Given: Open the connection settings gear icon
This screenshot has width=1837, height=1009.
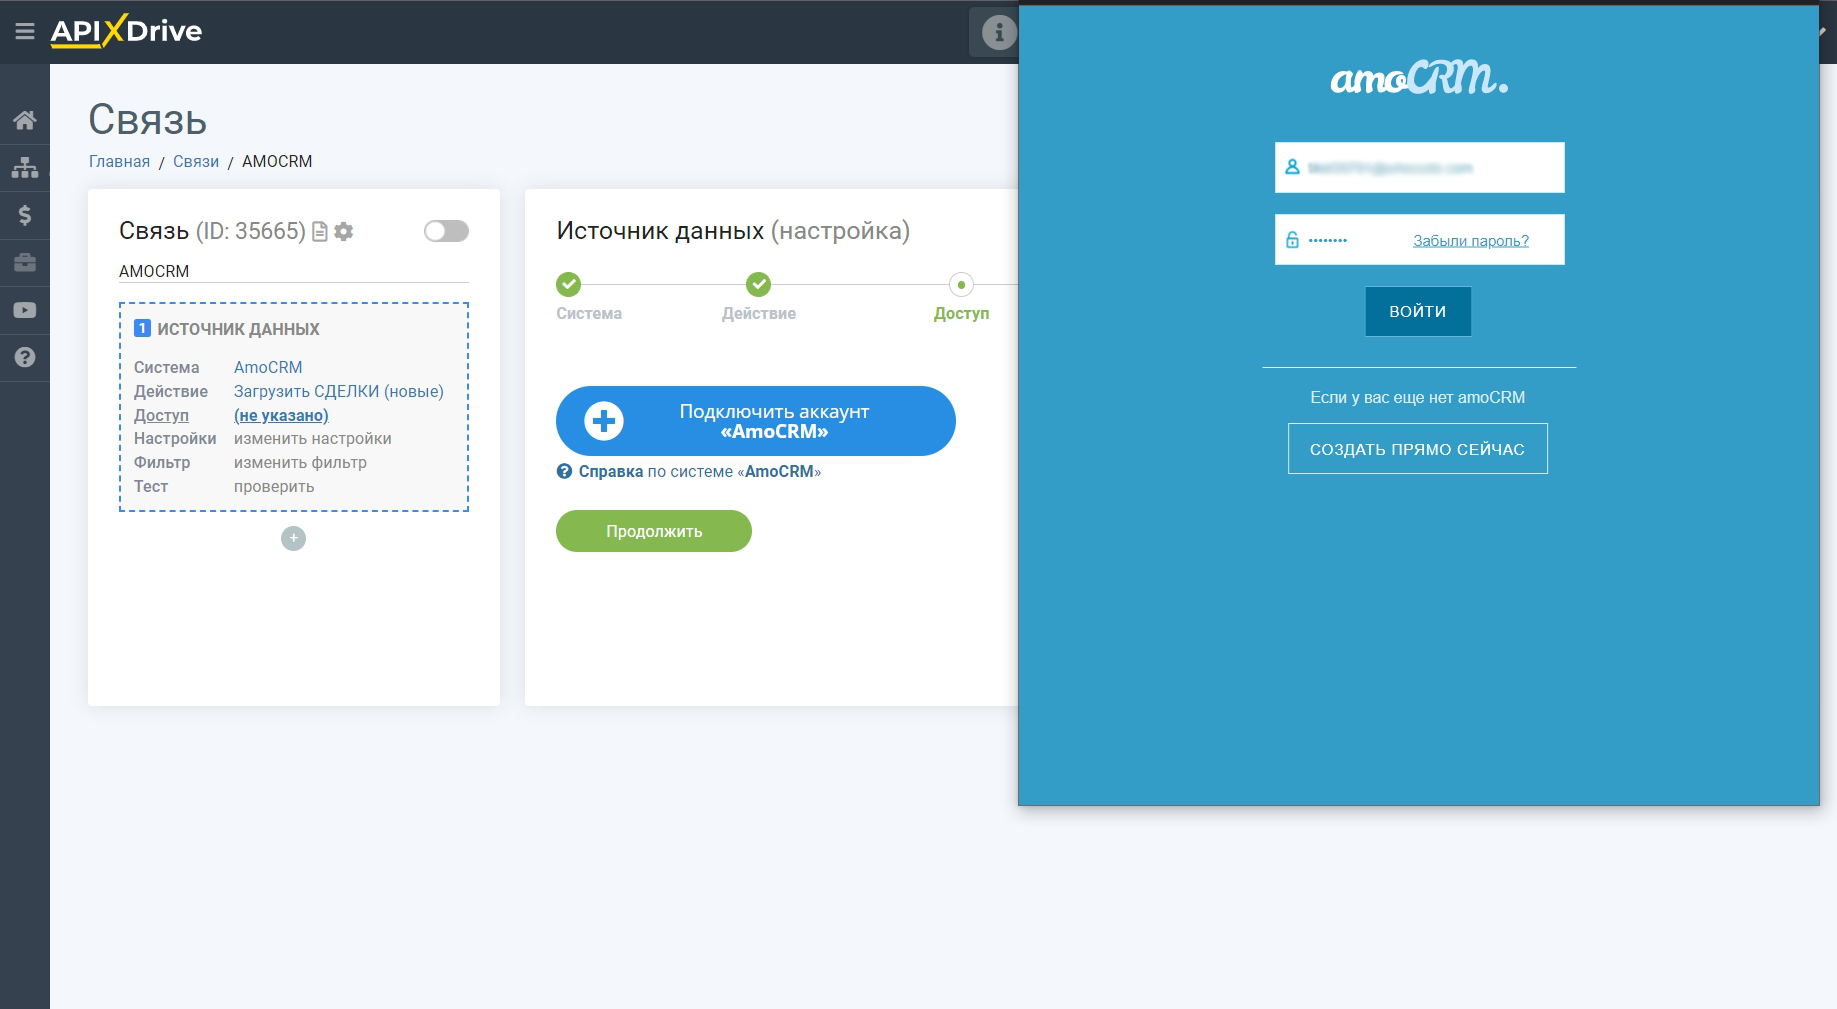Looking at the screenshot, I should (x=344, y=232).
